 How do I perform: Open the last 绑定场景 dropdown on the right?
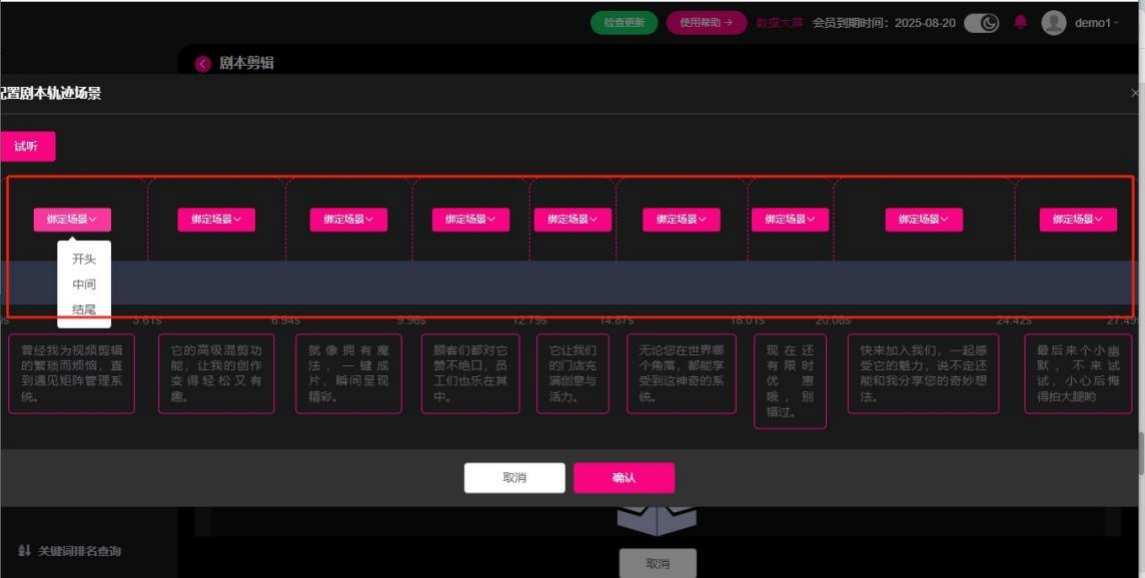pos(1077,219)
